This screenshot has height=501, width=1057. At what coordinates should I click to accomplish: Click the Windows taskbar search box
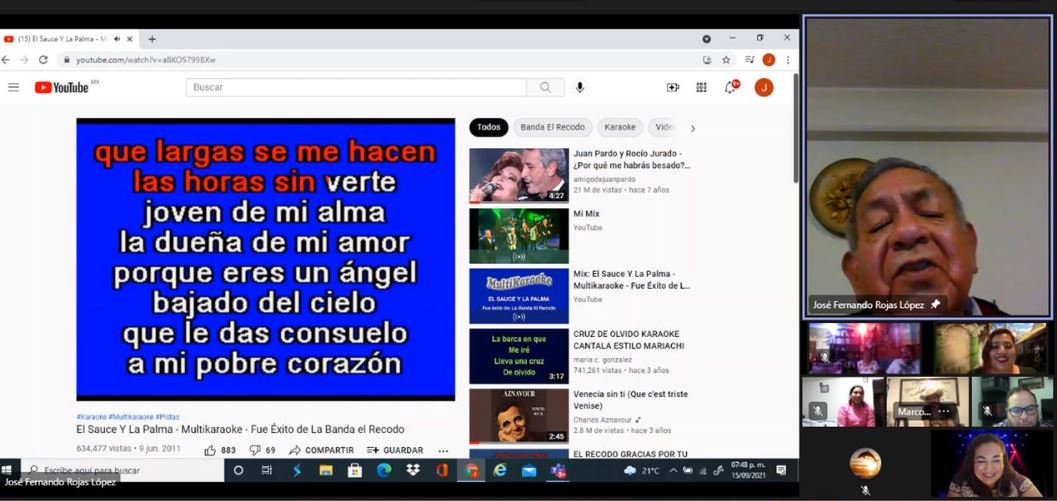pos(125,470)
